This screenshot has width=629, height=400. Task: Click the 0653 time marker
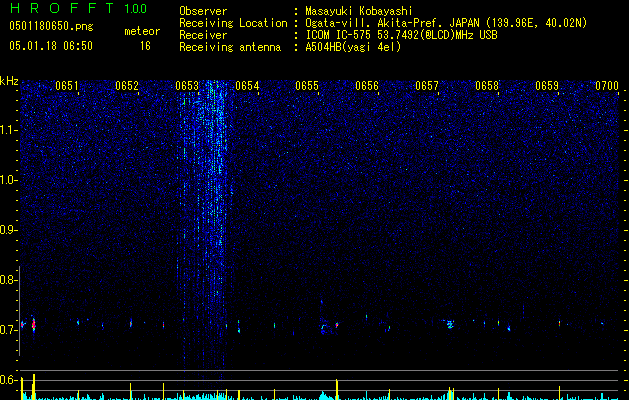pos(187,86)
